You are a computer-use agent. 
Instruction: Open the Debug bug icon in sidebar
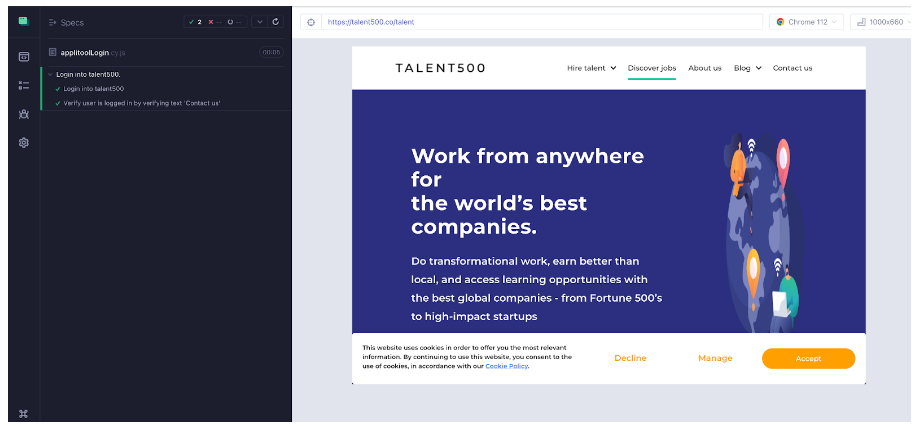(x=23, y=114)
